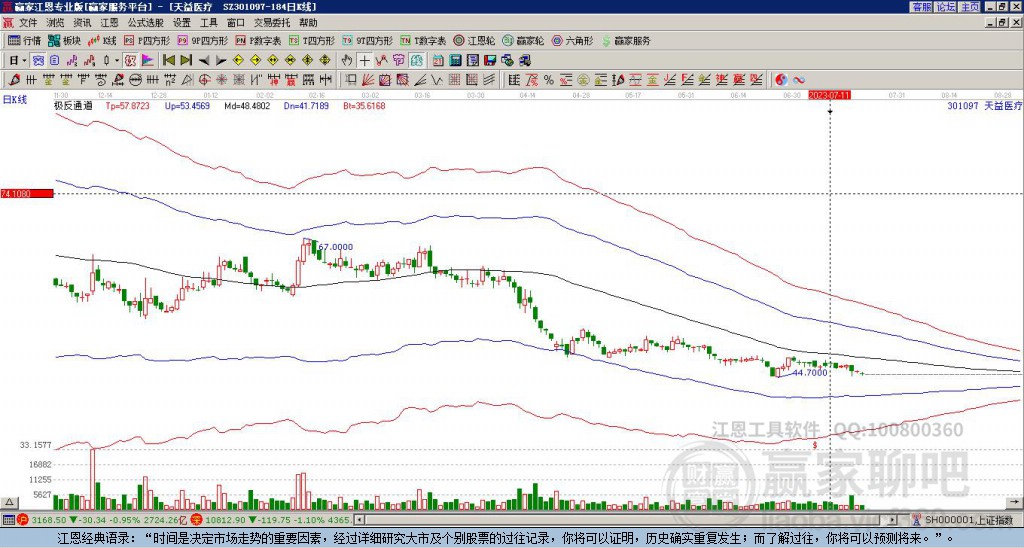Open the 9T四方形 tool
Screen dimensions: 1024x548
click(x=368, y=40)
